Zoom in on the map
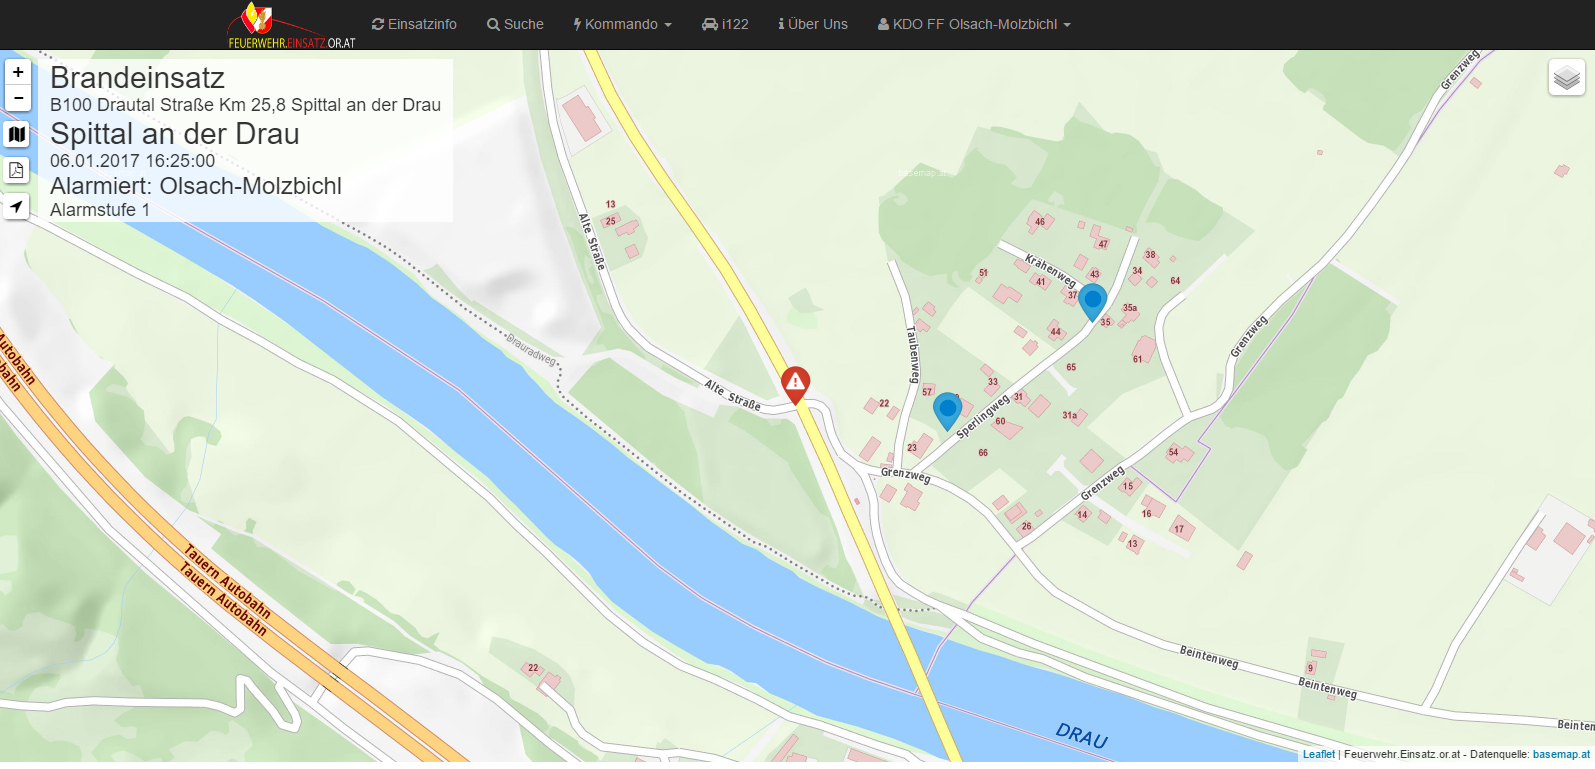The height and width of the screenshot is (769, 1595). (x=18, y=72)
